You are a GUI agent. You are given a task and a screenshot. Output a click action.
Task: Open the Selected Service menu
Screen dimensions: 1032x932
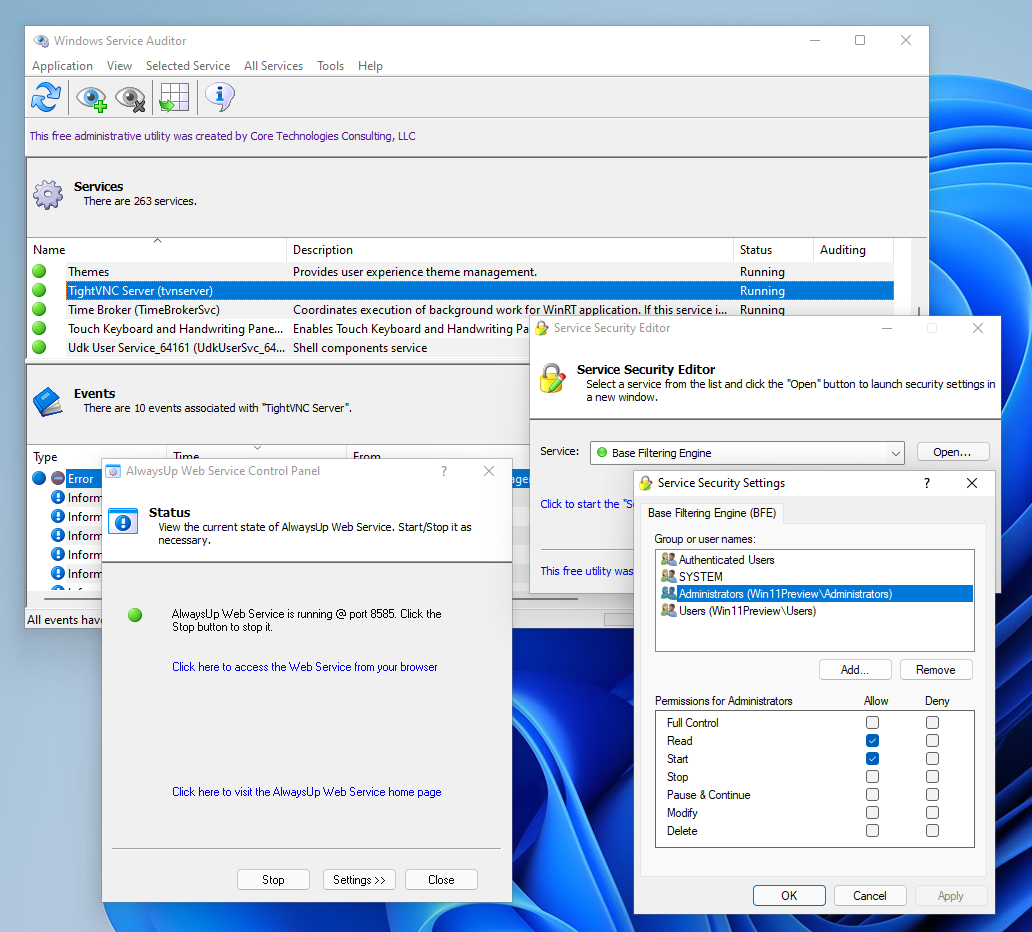[x=188, y=66]
